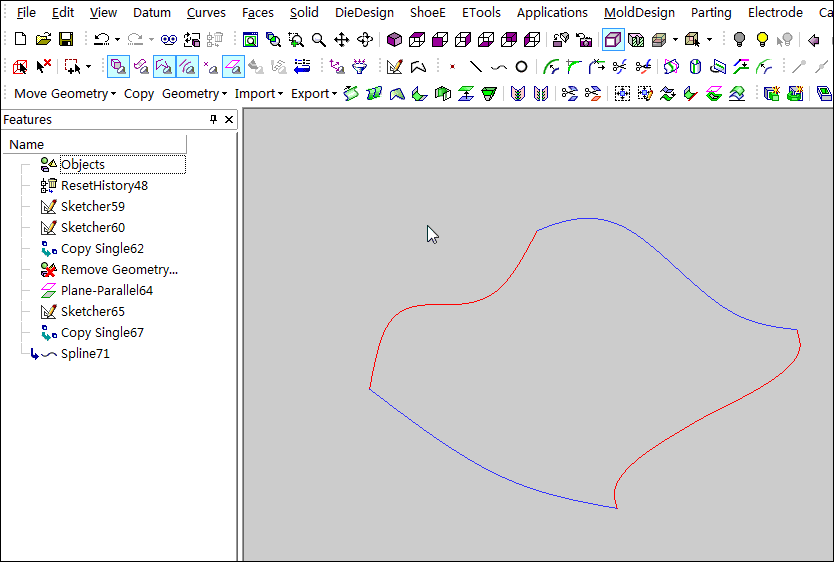The image size is (834, 562).
Task: Click the Open file folder icon
Action: 43,40
